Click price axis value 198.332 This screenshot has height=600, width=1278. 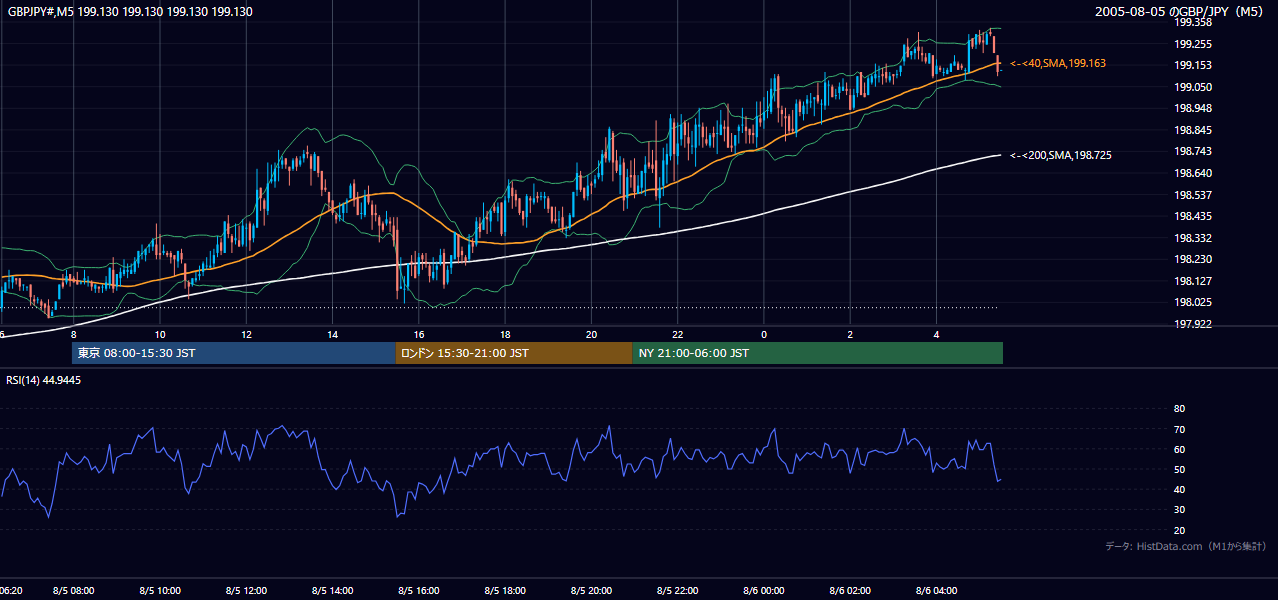(x=1193, y=238)
